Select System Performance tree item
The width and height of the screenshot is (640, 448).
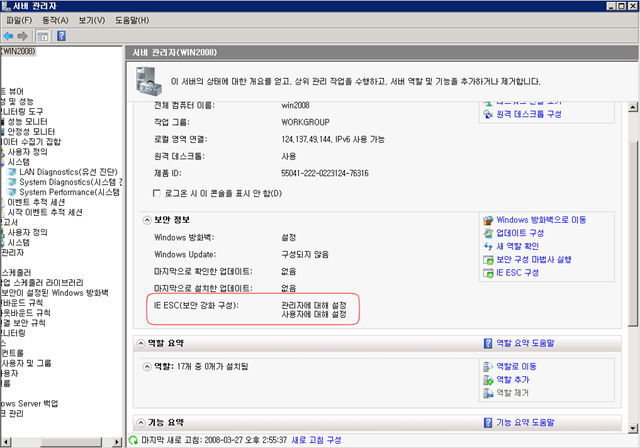coord(69,192)
